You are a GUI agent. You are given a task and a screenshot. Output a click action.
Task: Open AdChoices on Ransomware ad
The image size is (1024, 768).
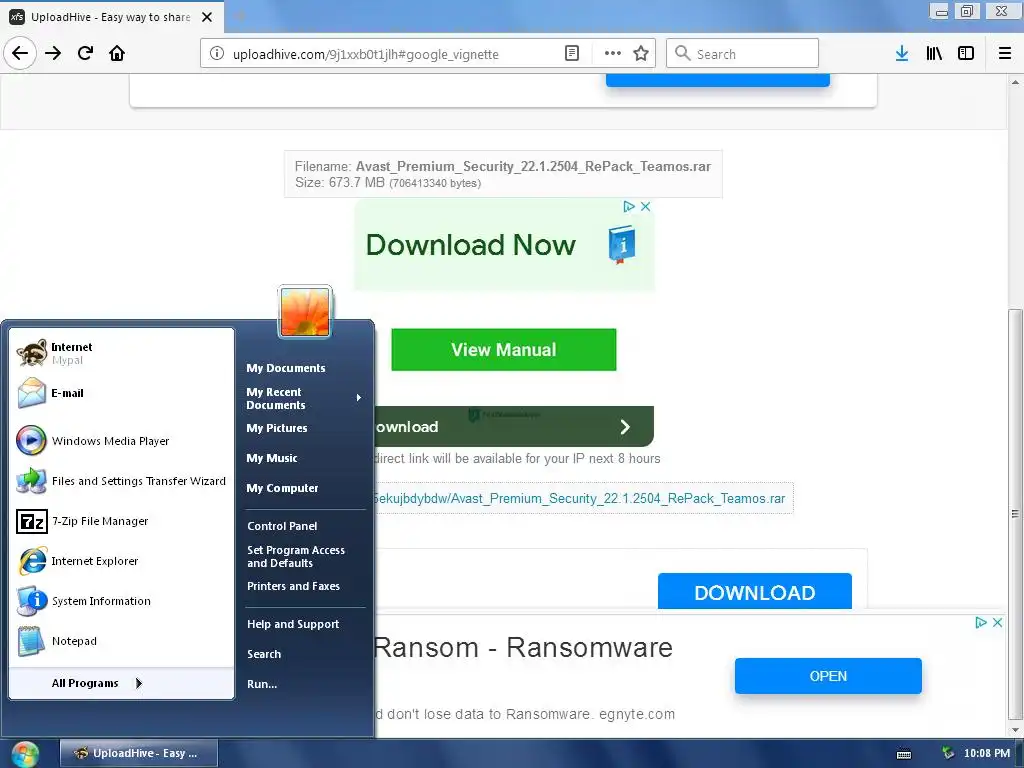tap(980, 622)
